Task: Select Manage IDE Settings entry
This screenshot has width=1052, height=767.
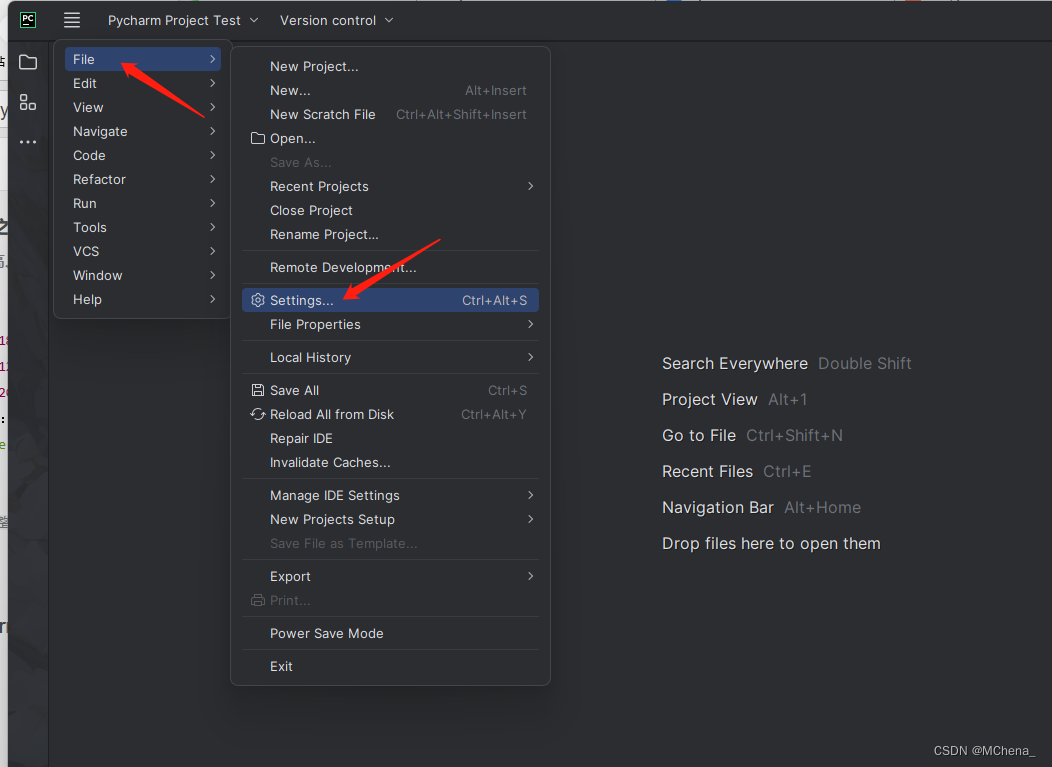Action: [390, 495]
